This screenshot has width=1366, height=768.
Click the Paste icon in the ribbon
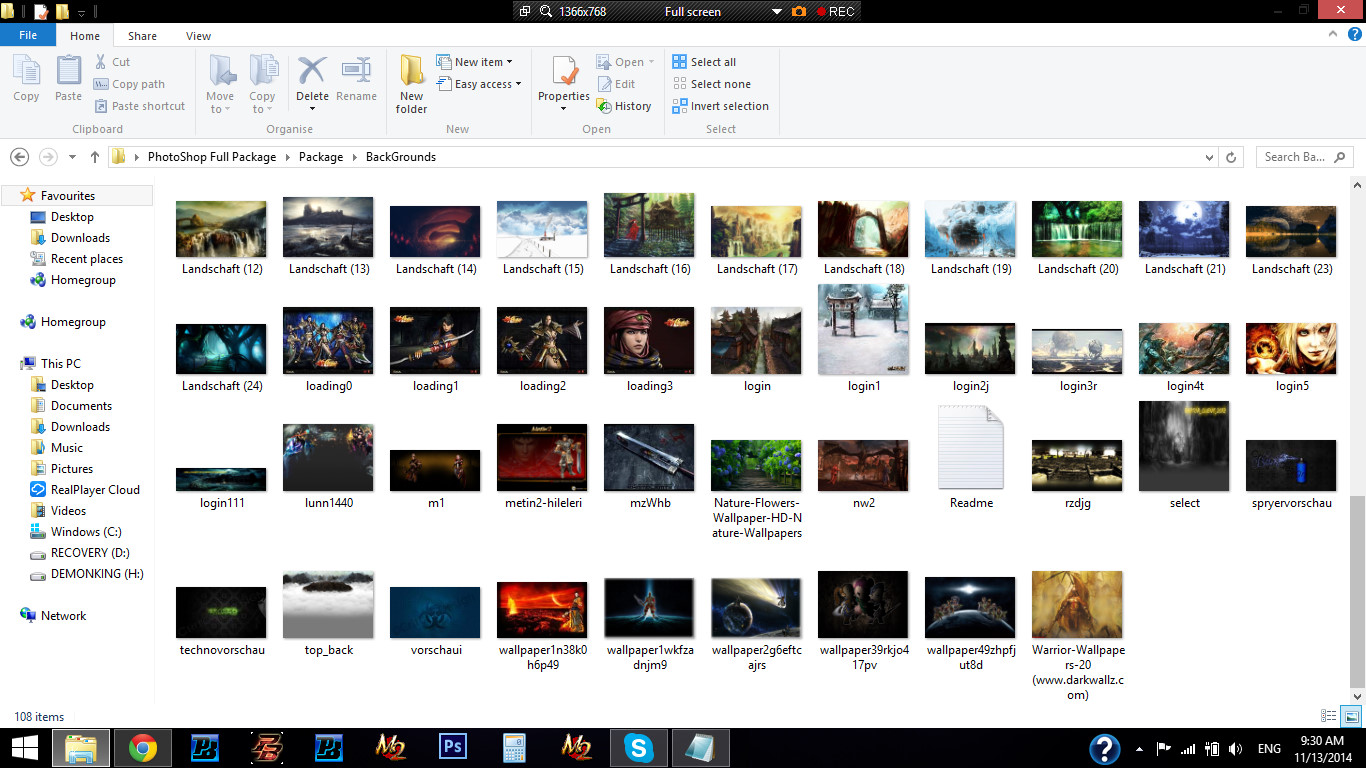click(68, 79)
